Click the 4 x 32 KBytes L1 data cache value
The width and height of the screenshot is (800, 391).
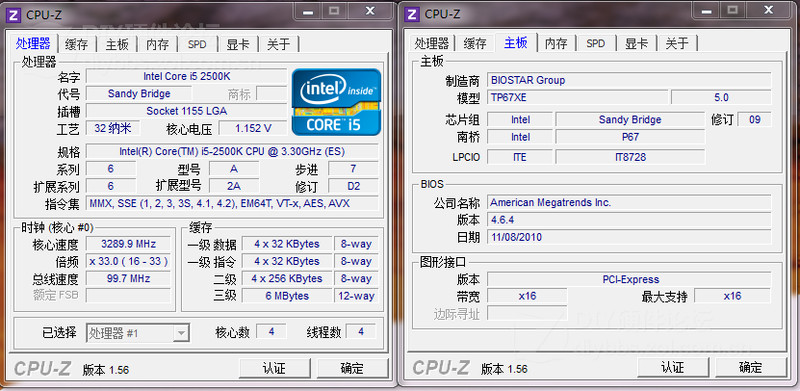click(287, 244)
